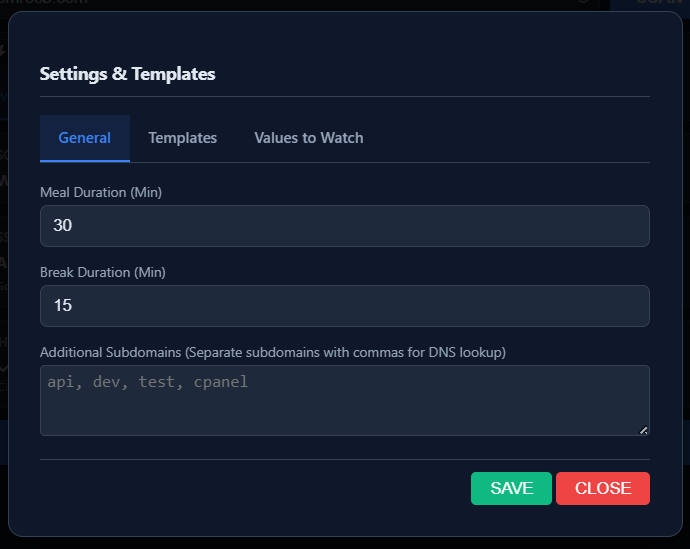Viewport: 690px width, 549px height.
Task: Click the empty footer area left of SAVE
Action: 250,488
